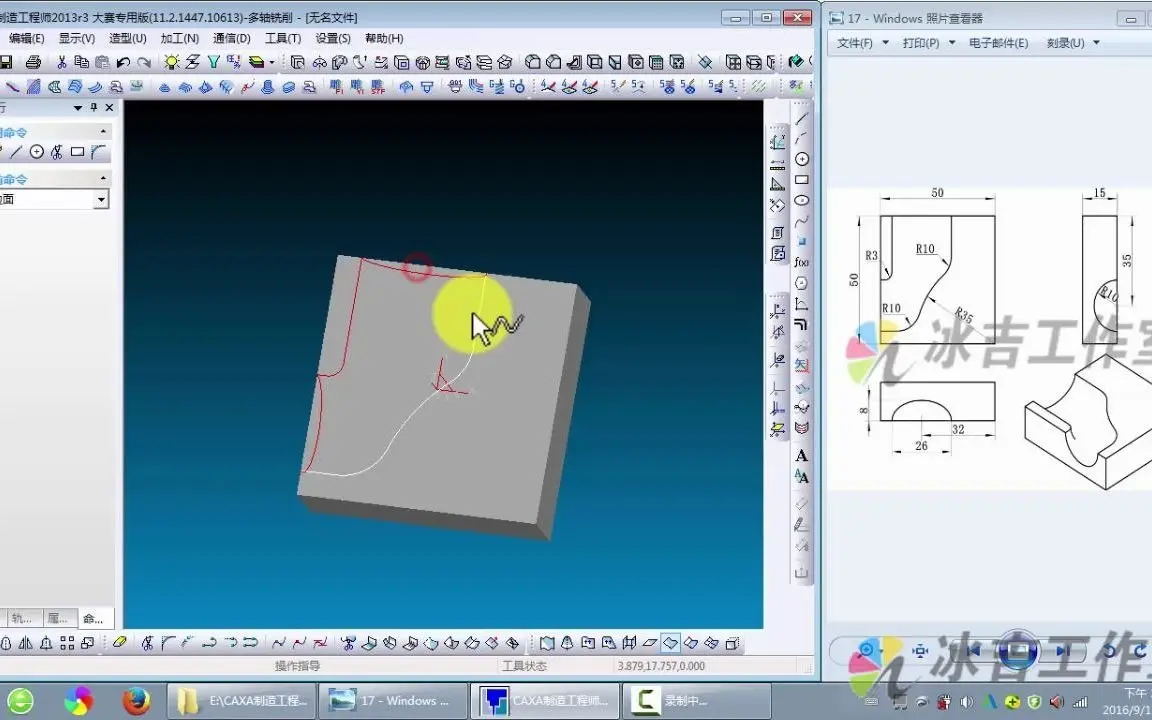Viewport: 1152px width, 720px height.
Task: Click the Save floppy disk icon
Action: tap(6, 62)
